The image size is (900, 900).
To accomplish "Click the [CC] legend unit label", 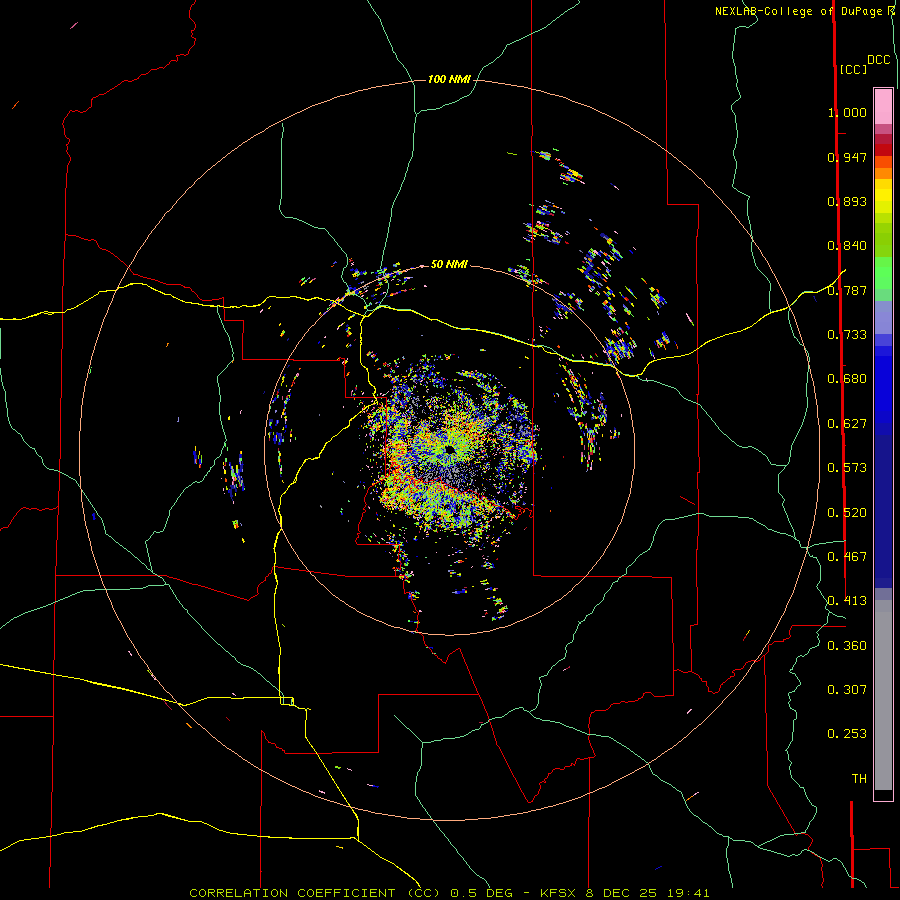I will (853, 69).
